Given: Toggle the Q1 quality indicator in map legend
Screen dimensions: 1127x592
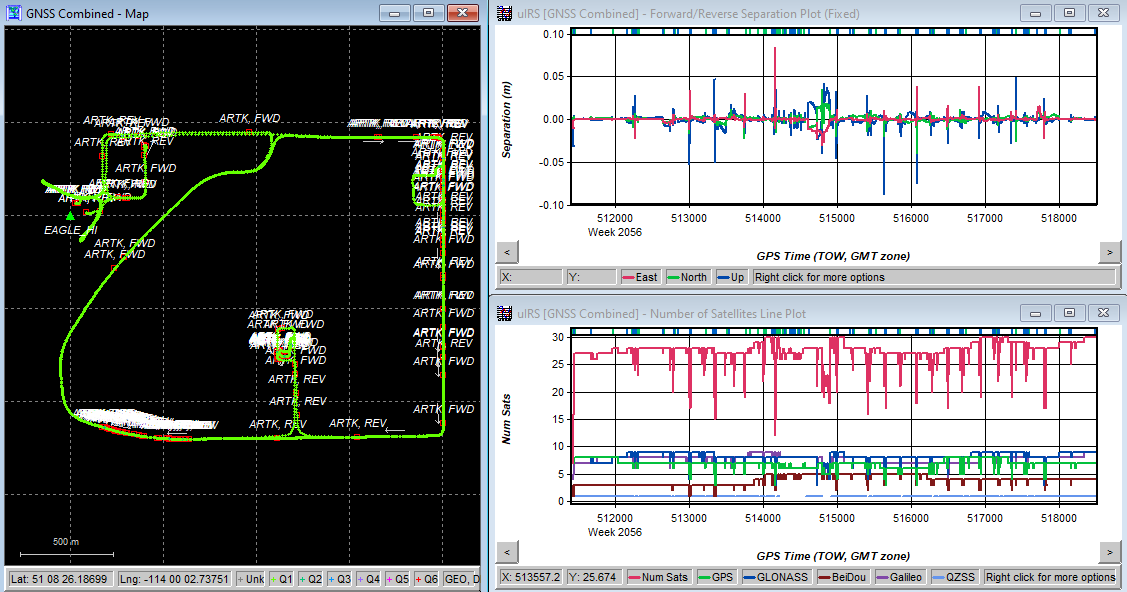Looking at the screenshot, I should pos(282,578).
